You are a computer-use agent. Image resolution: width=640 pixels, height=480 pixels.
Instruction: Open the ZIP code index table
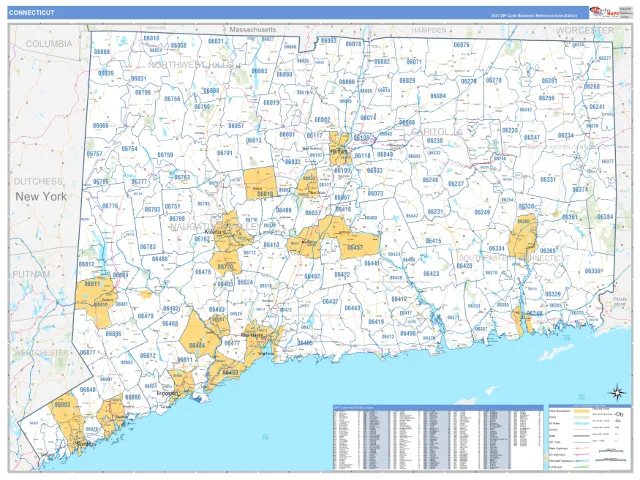(x=438, y=438)
